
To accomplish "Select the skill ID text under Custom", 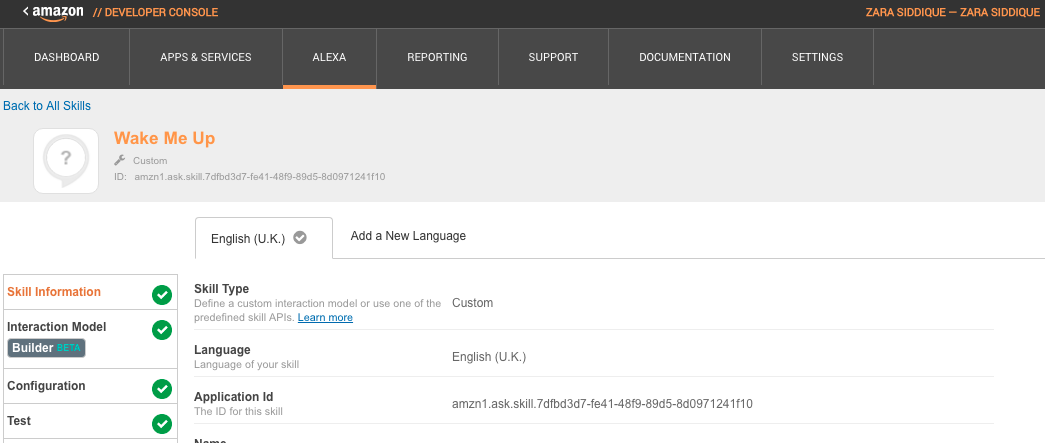I will click(260, 177).
